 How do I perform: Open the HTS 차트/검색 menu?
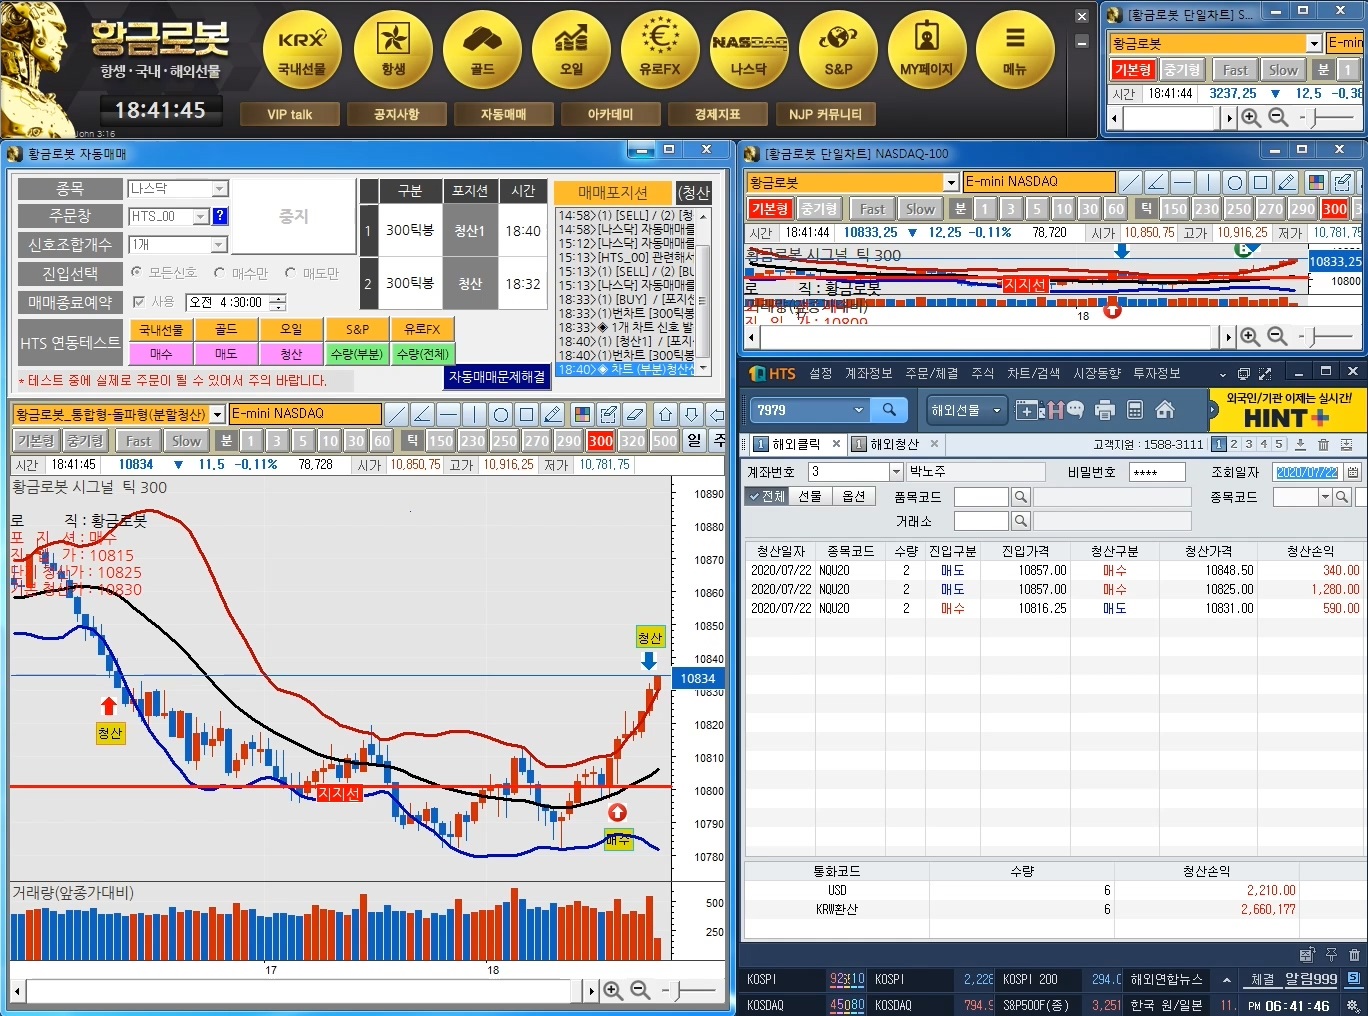tap(1033, 373)
